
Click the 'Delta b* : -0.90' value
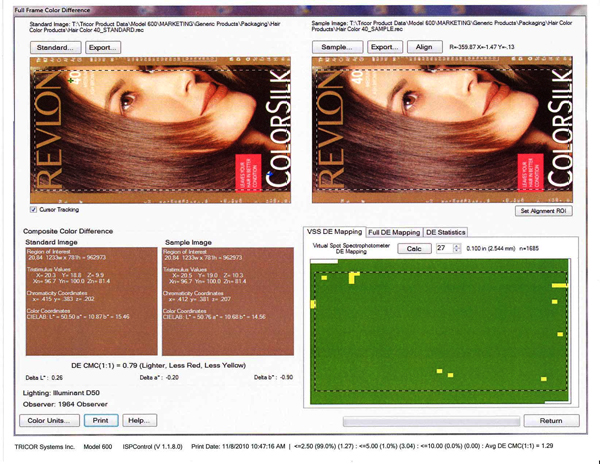274,378
